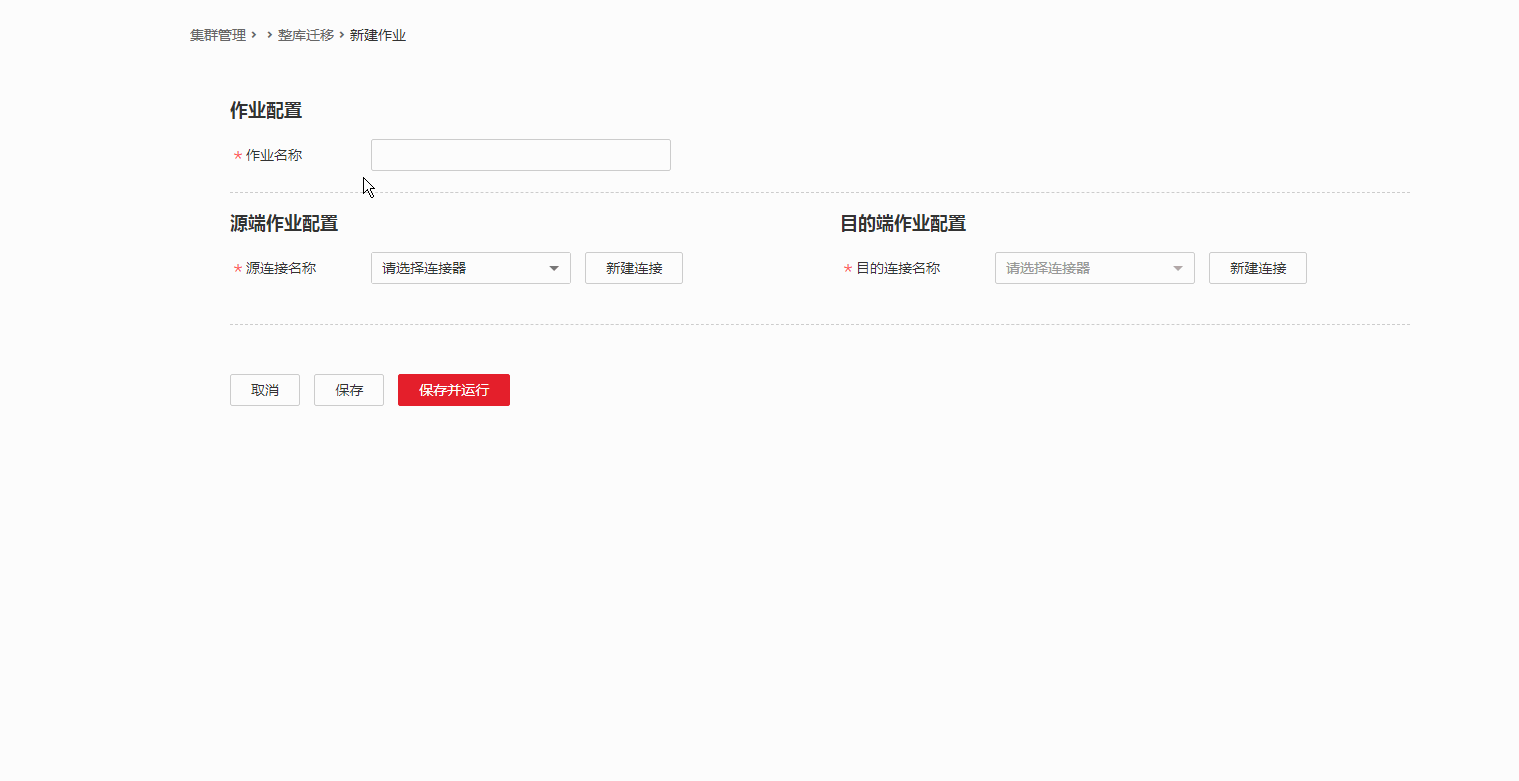Expand the destination connector selector
The image size is (1519, 781).
[1094, 268]
